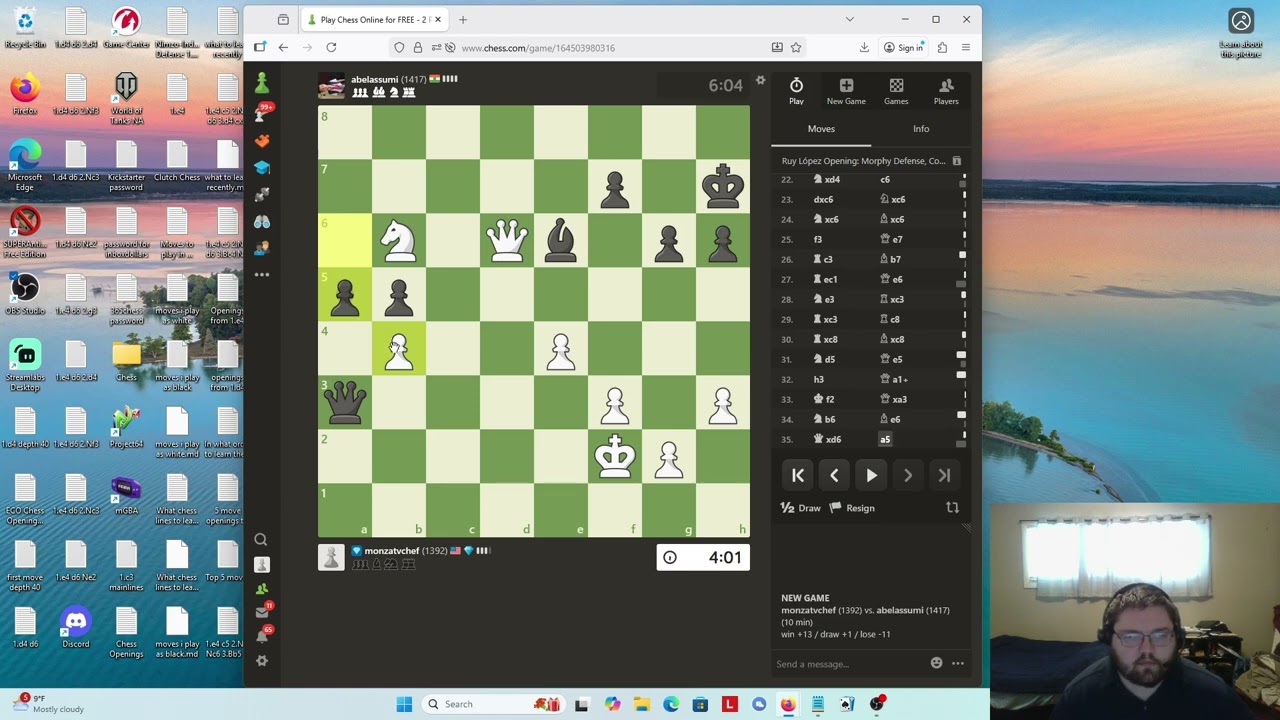This screenshot has width=1280, height=720.
Task: Click the white knight on b6
Action: [x=399, y=240]
